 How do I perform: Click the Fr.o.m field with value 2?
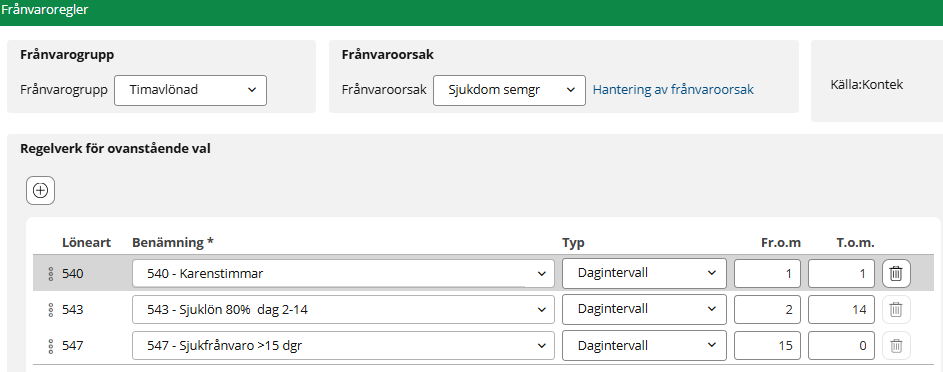(x=767, y=310)
